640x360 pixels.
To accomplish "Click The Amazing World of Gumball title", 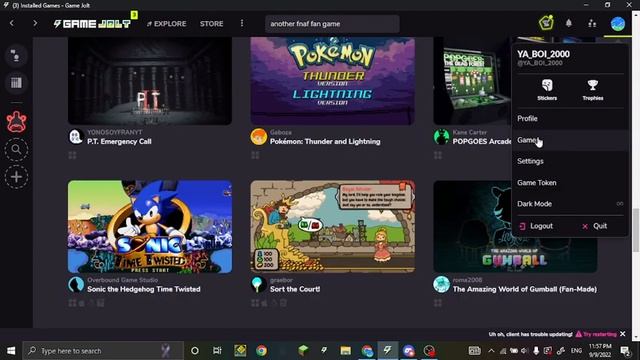I will [524, 289].
